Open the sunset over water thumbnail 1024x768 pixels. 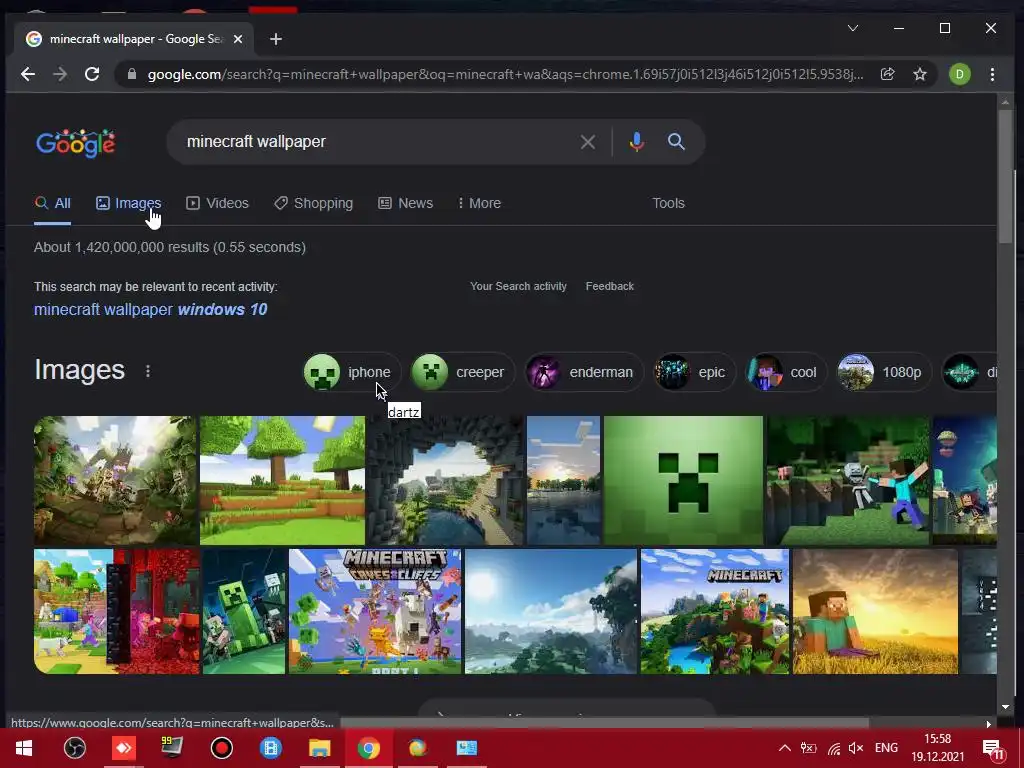564,480
